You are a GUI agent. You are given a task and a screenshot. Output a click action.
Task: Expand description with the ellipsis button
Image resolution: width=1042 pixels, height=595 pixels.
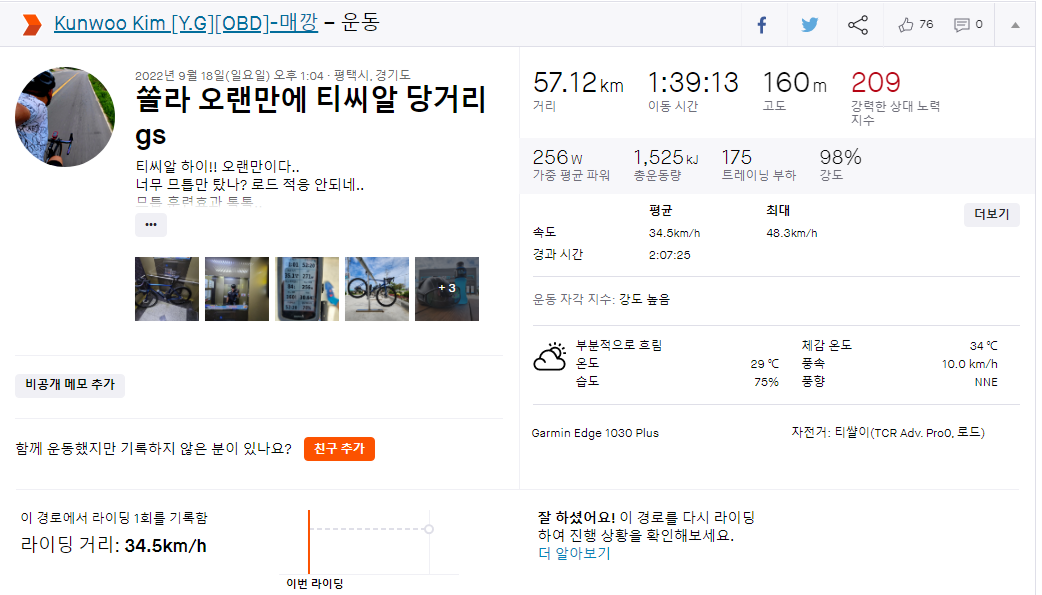151,225
